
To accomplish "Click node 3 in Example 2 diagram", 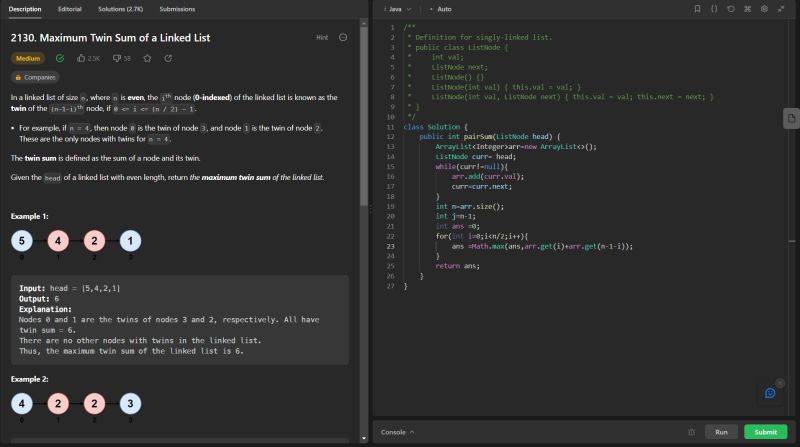I will tap(130, 404).
